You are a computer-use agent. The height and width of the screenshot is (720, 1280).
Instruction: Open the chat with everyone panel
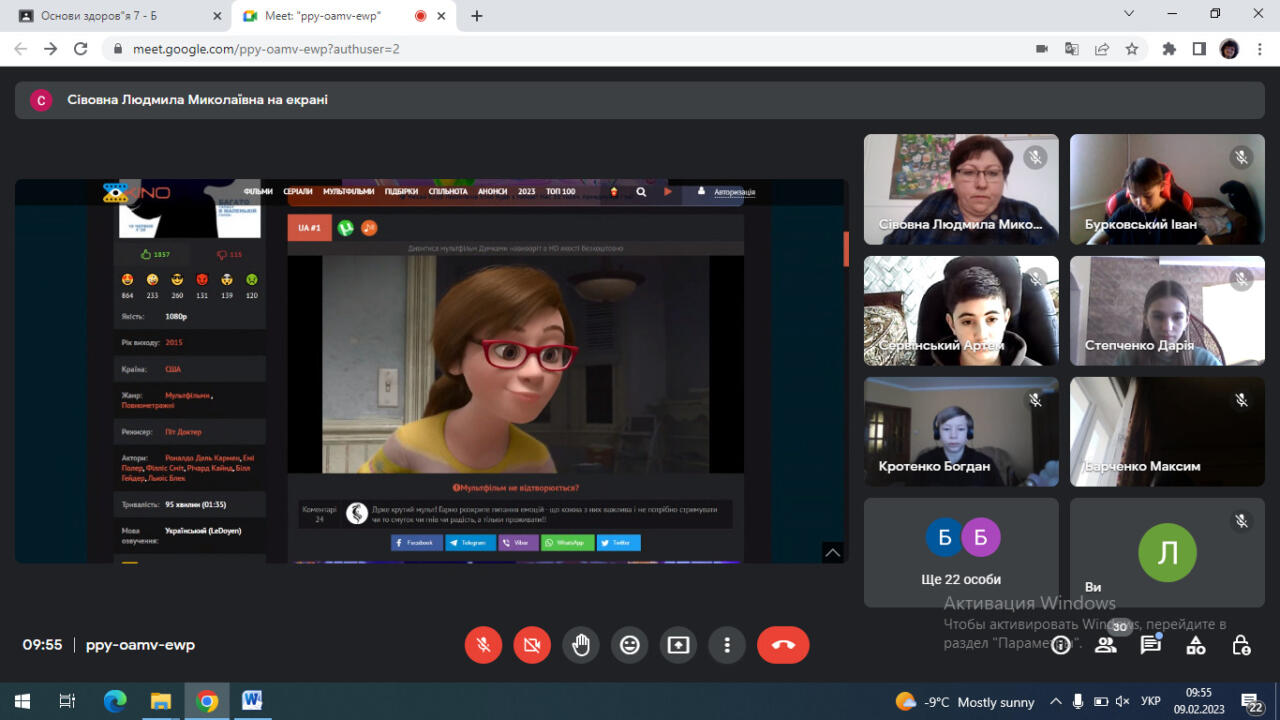point(1151,645)
